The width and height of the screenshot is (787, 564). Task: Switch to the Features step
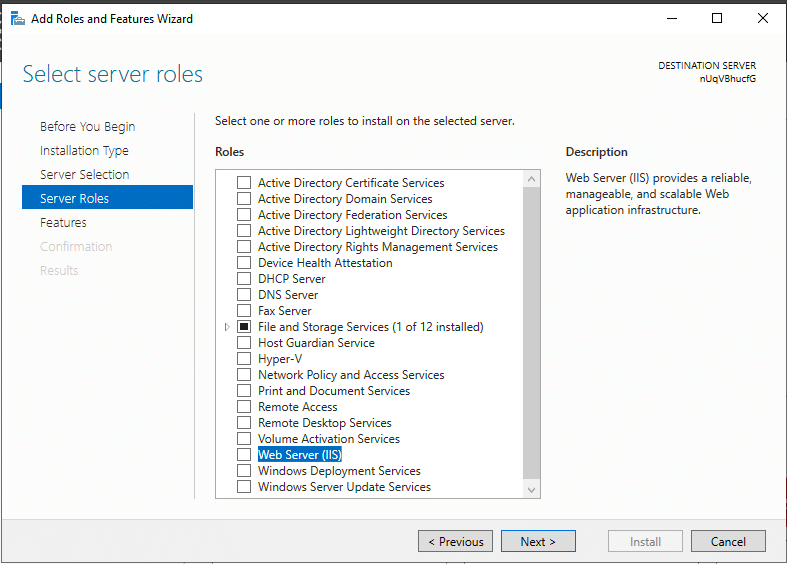63,223
